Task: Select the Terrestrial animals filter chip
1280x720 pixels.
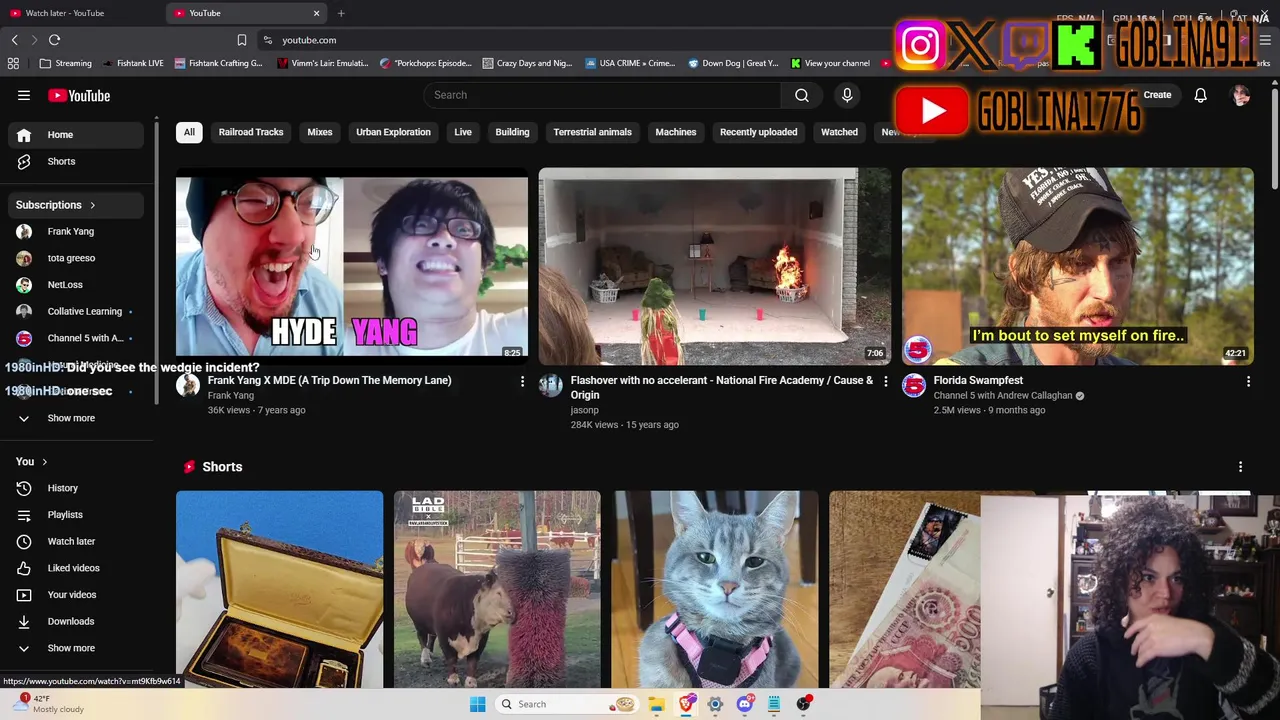Action: click(592, 132)
